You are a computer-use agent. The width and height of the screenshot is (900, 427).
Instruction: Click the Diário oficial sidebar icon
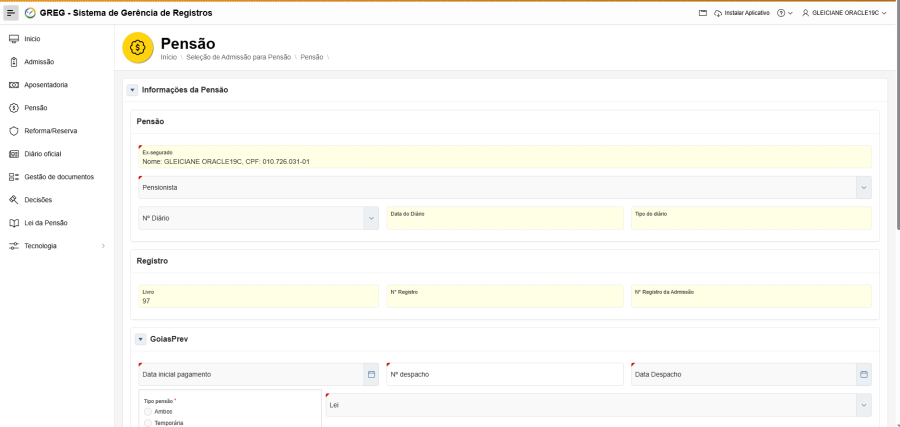pos(14,154)
